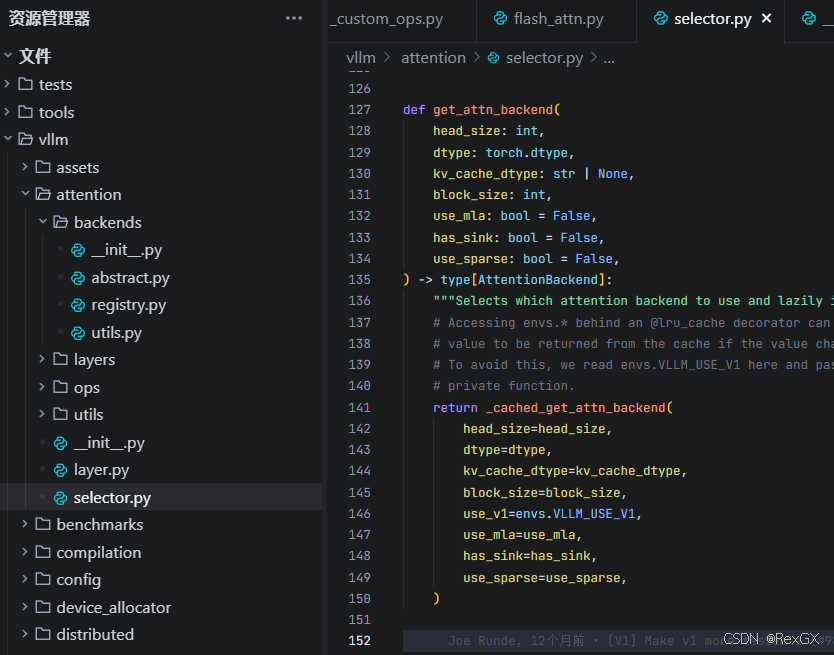Screen dimensions: 834x655
Task: Expand the tools folder chevron
Action: pos(7,111)
